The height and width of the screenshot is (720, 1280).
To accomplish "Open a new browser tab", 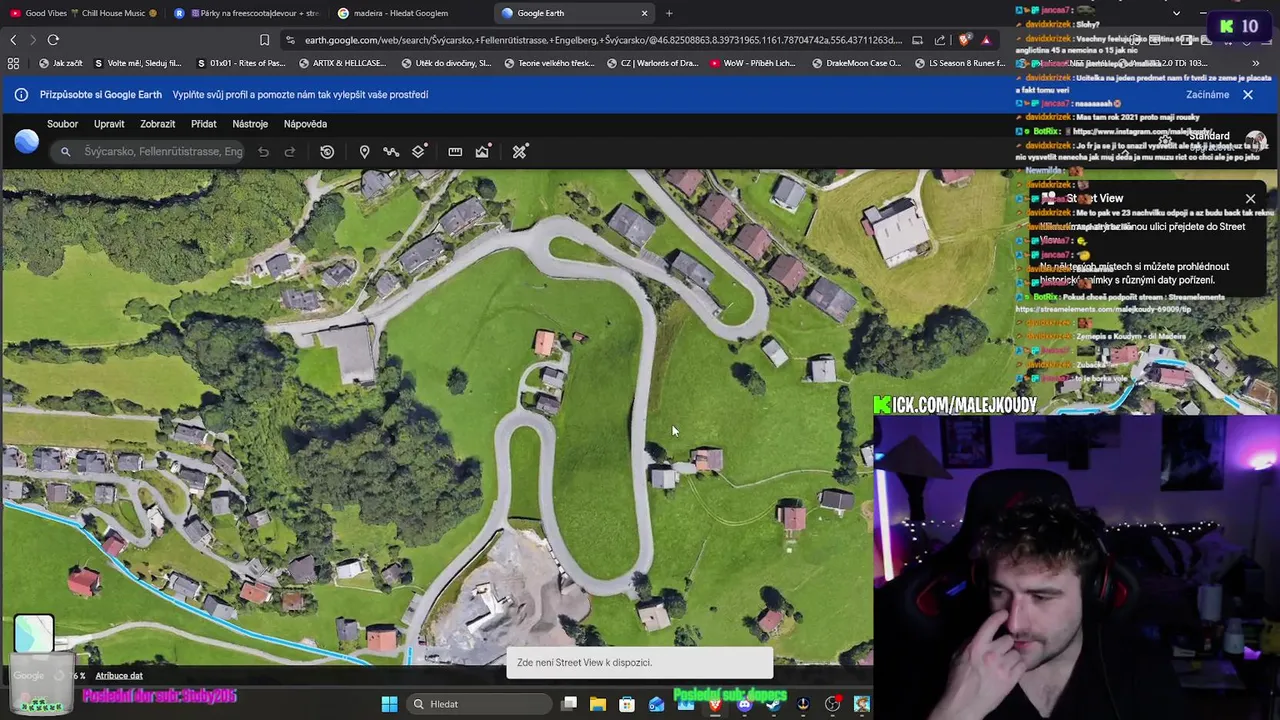I will coord(669,13).
